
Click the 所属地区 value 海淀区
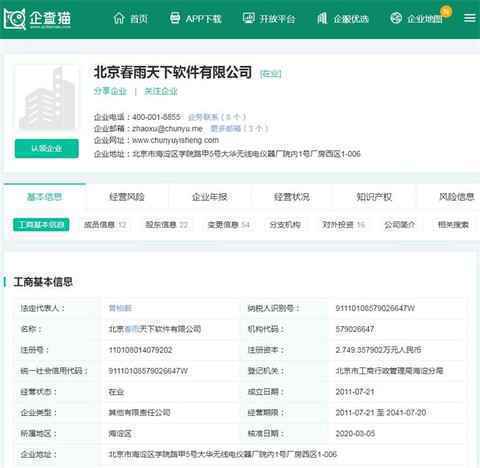click(x=120, y=434)
